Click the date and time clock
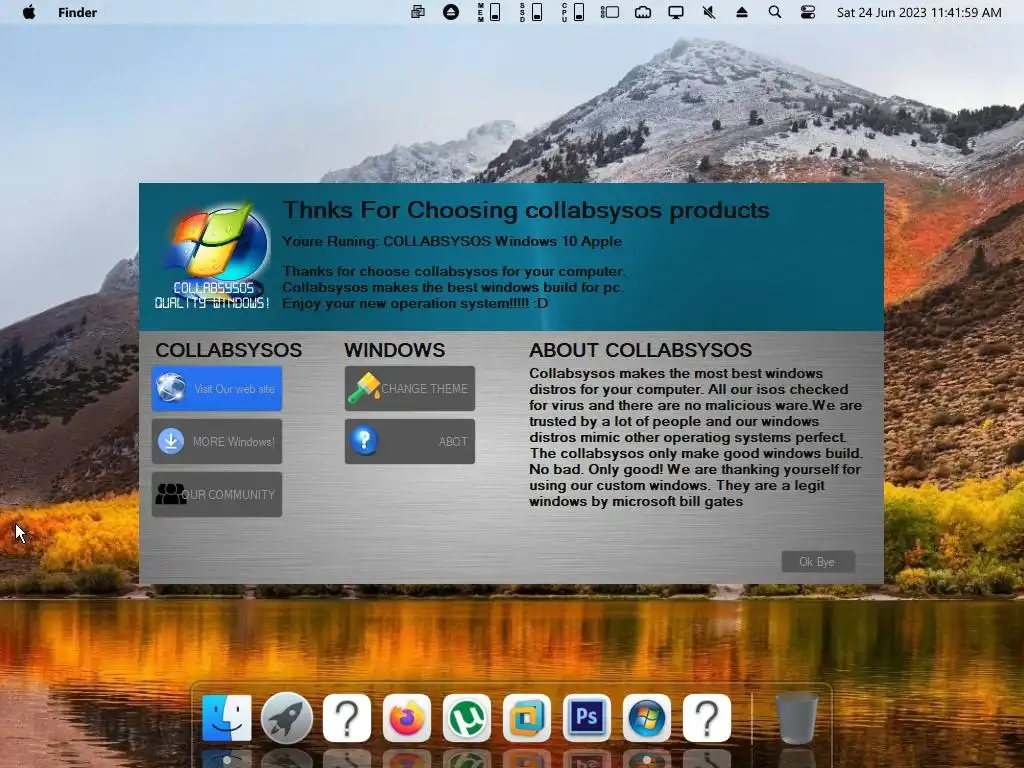The image size is (1024, 768). click(919, 12)
